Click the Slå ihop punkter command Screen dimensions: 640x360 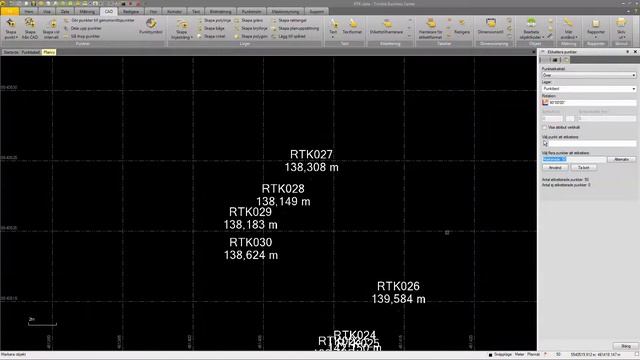(x=82, y=36)
